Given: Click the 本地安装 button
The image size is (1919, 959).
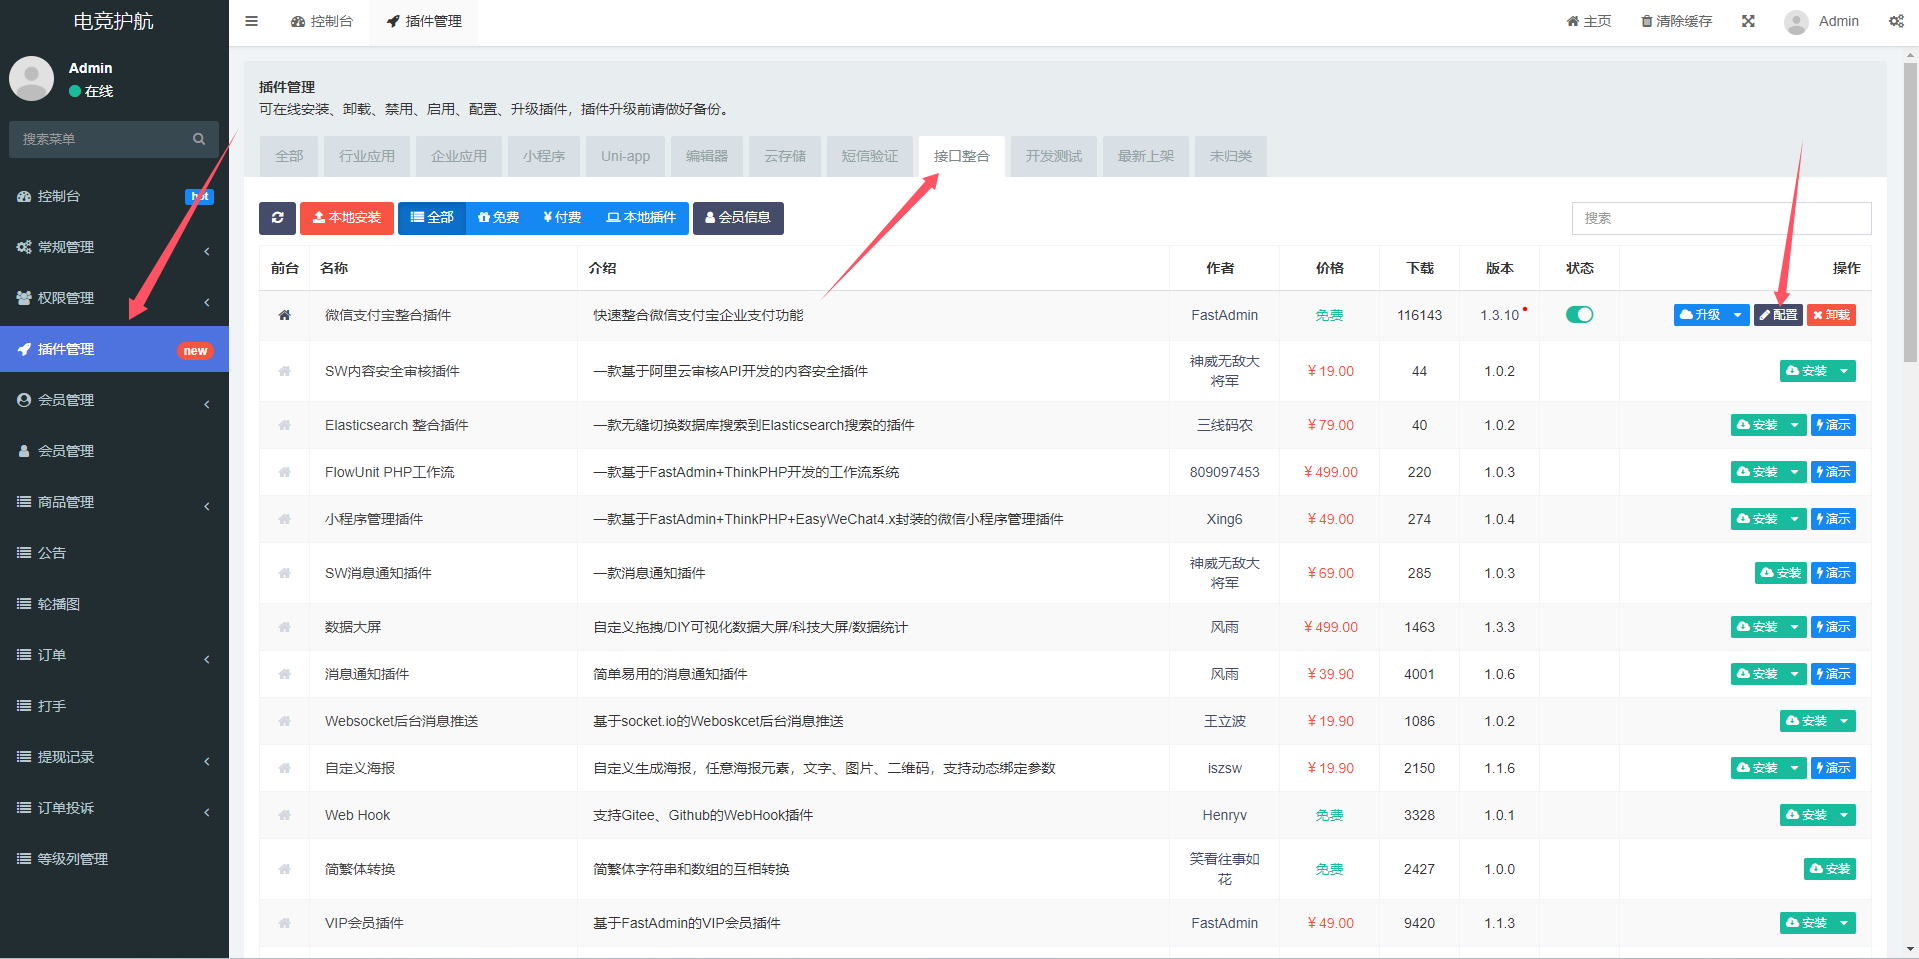Looking at the screenshot, I should coord(346,218).
